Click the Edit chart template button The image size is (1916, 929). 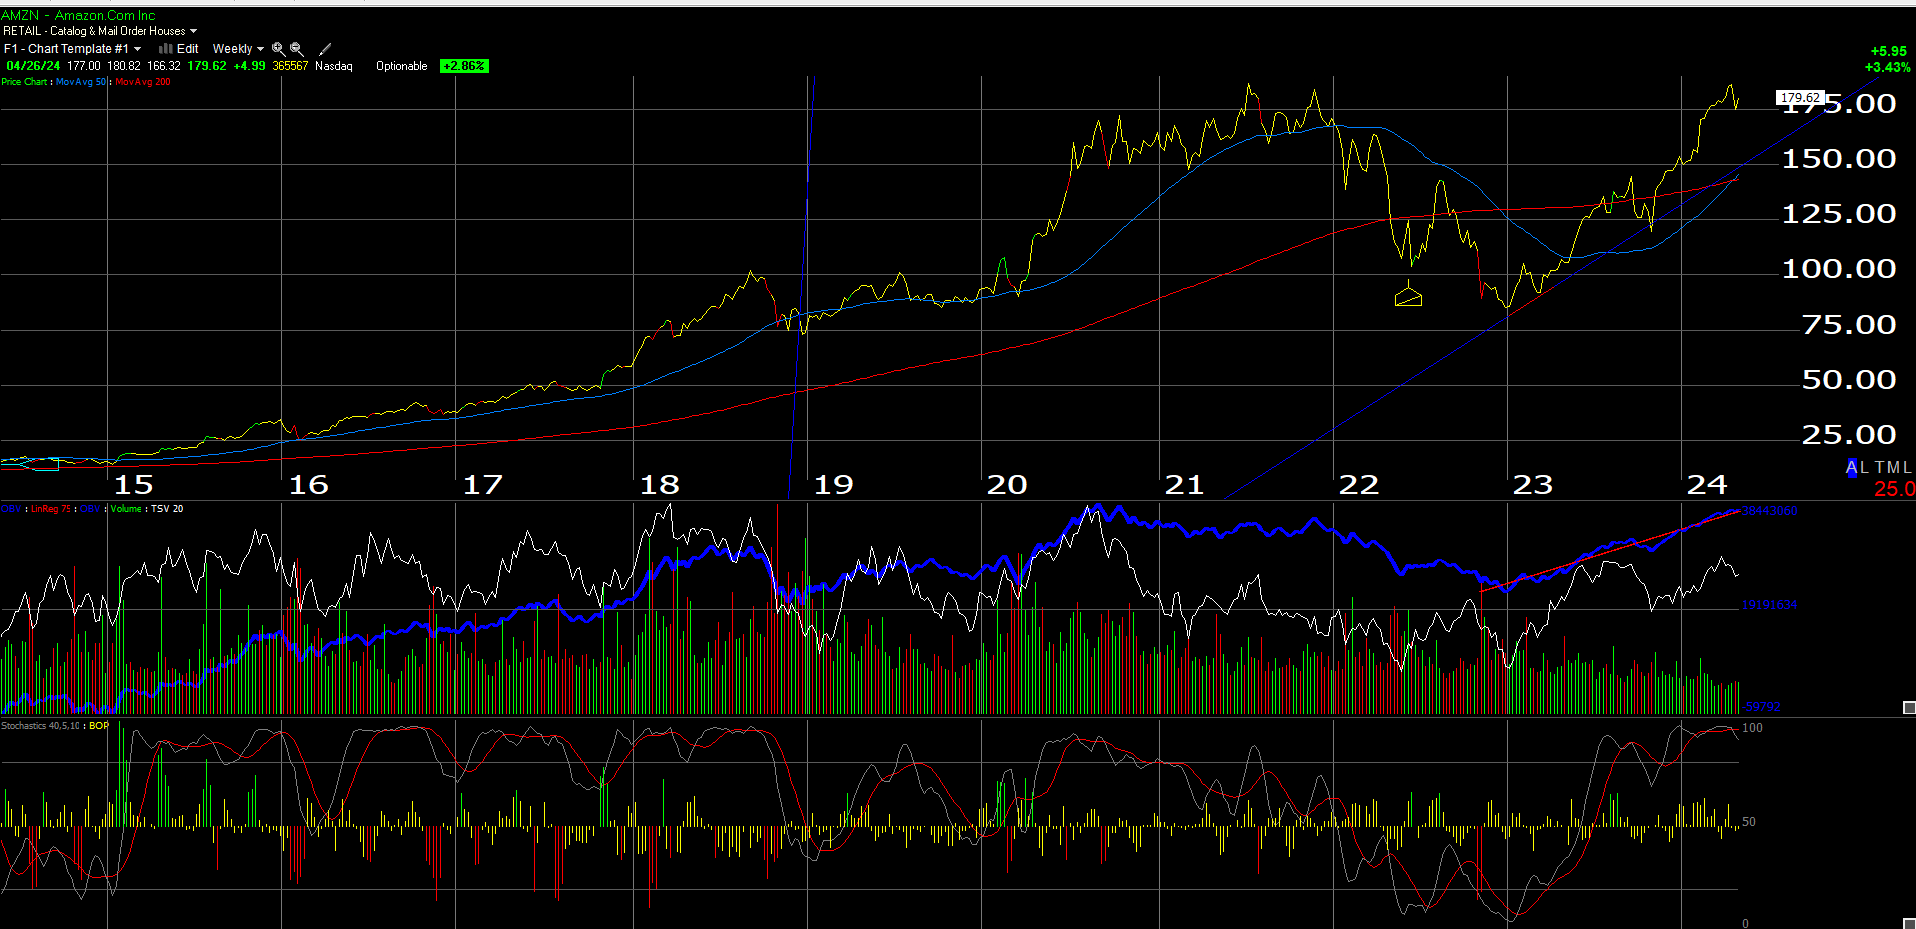point(188,48)
